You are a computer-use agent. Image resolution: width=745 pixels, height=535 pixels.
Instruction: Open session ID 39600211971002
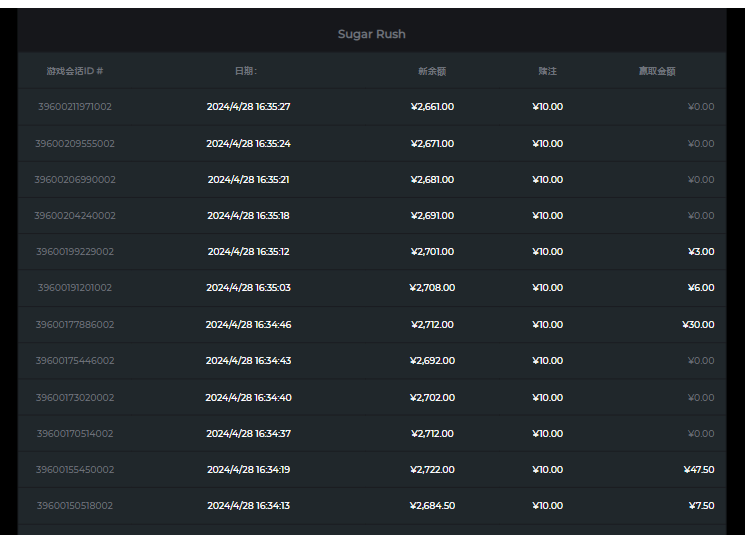[x=75, y=107]
